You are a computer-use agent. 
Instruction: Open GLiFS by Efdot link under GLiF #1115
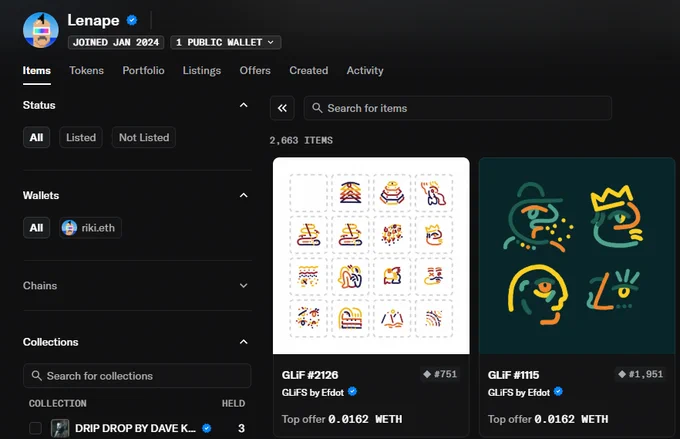point(519,393)
